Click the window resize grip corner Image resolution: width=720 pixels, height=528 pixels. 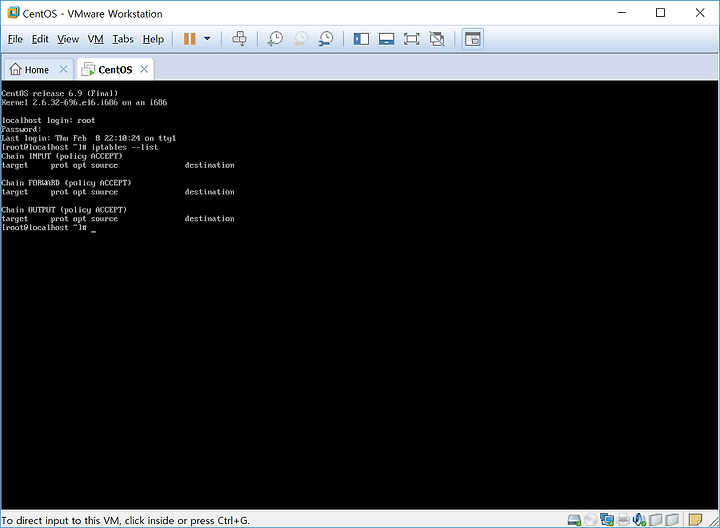714,522
